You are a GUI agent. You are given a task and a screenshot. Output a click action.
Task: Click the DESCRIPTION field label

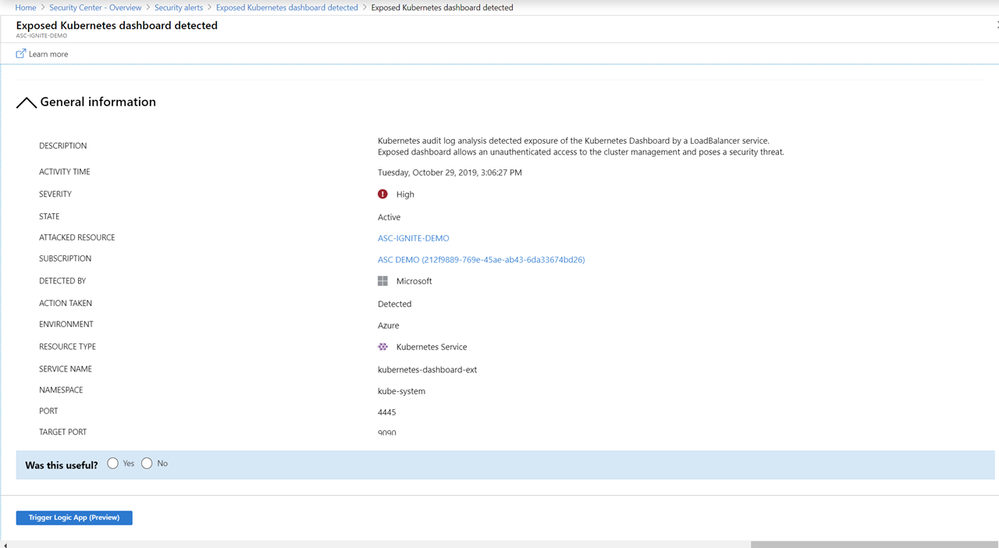(63, 146)
